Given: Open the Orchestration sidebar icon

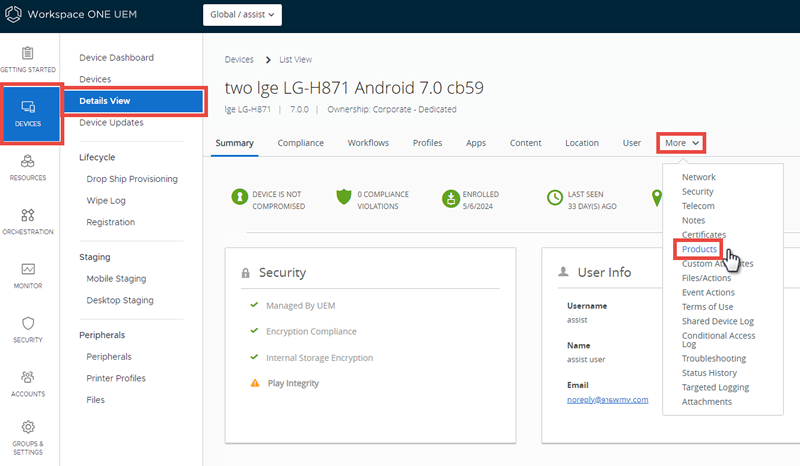Looking at the screenshot, I should click(x=28, y=215).
